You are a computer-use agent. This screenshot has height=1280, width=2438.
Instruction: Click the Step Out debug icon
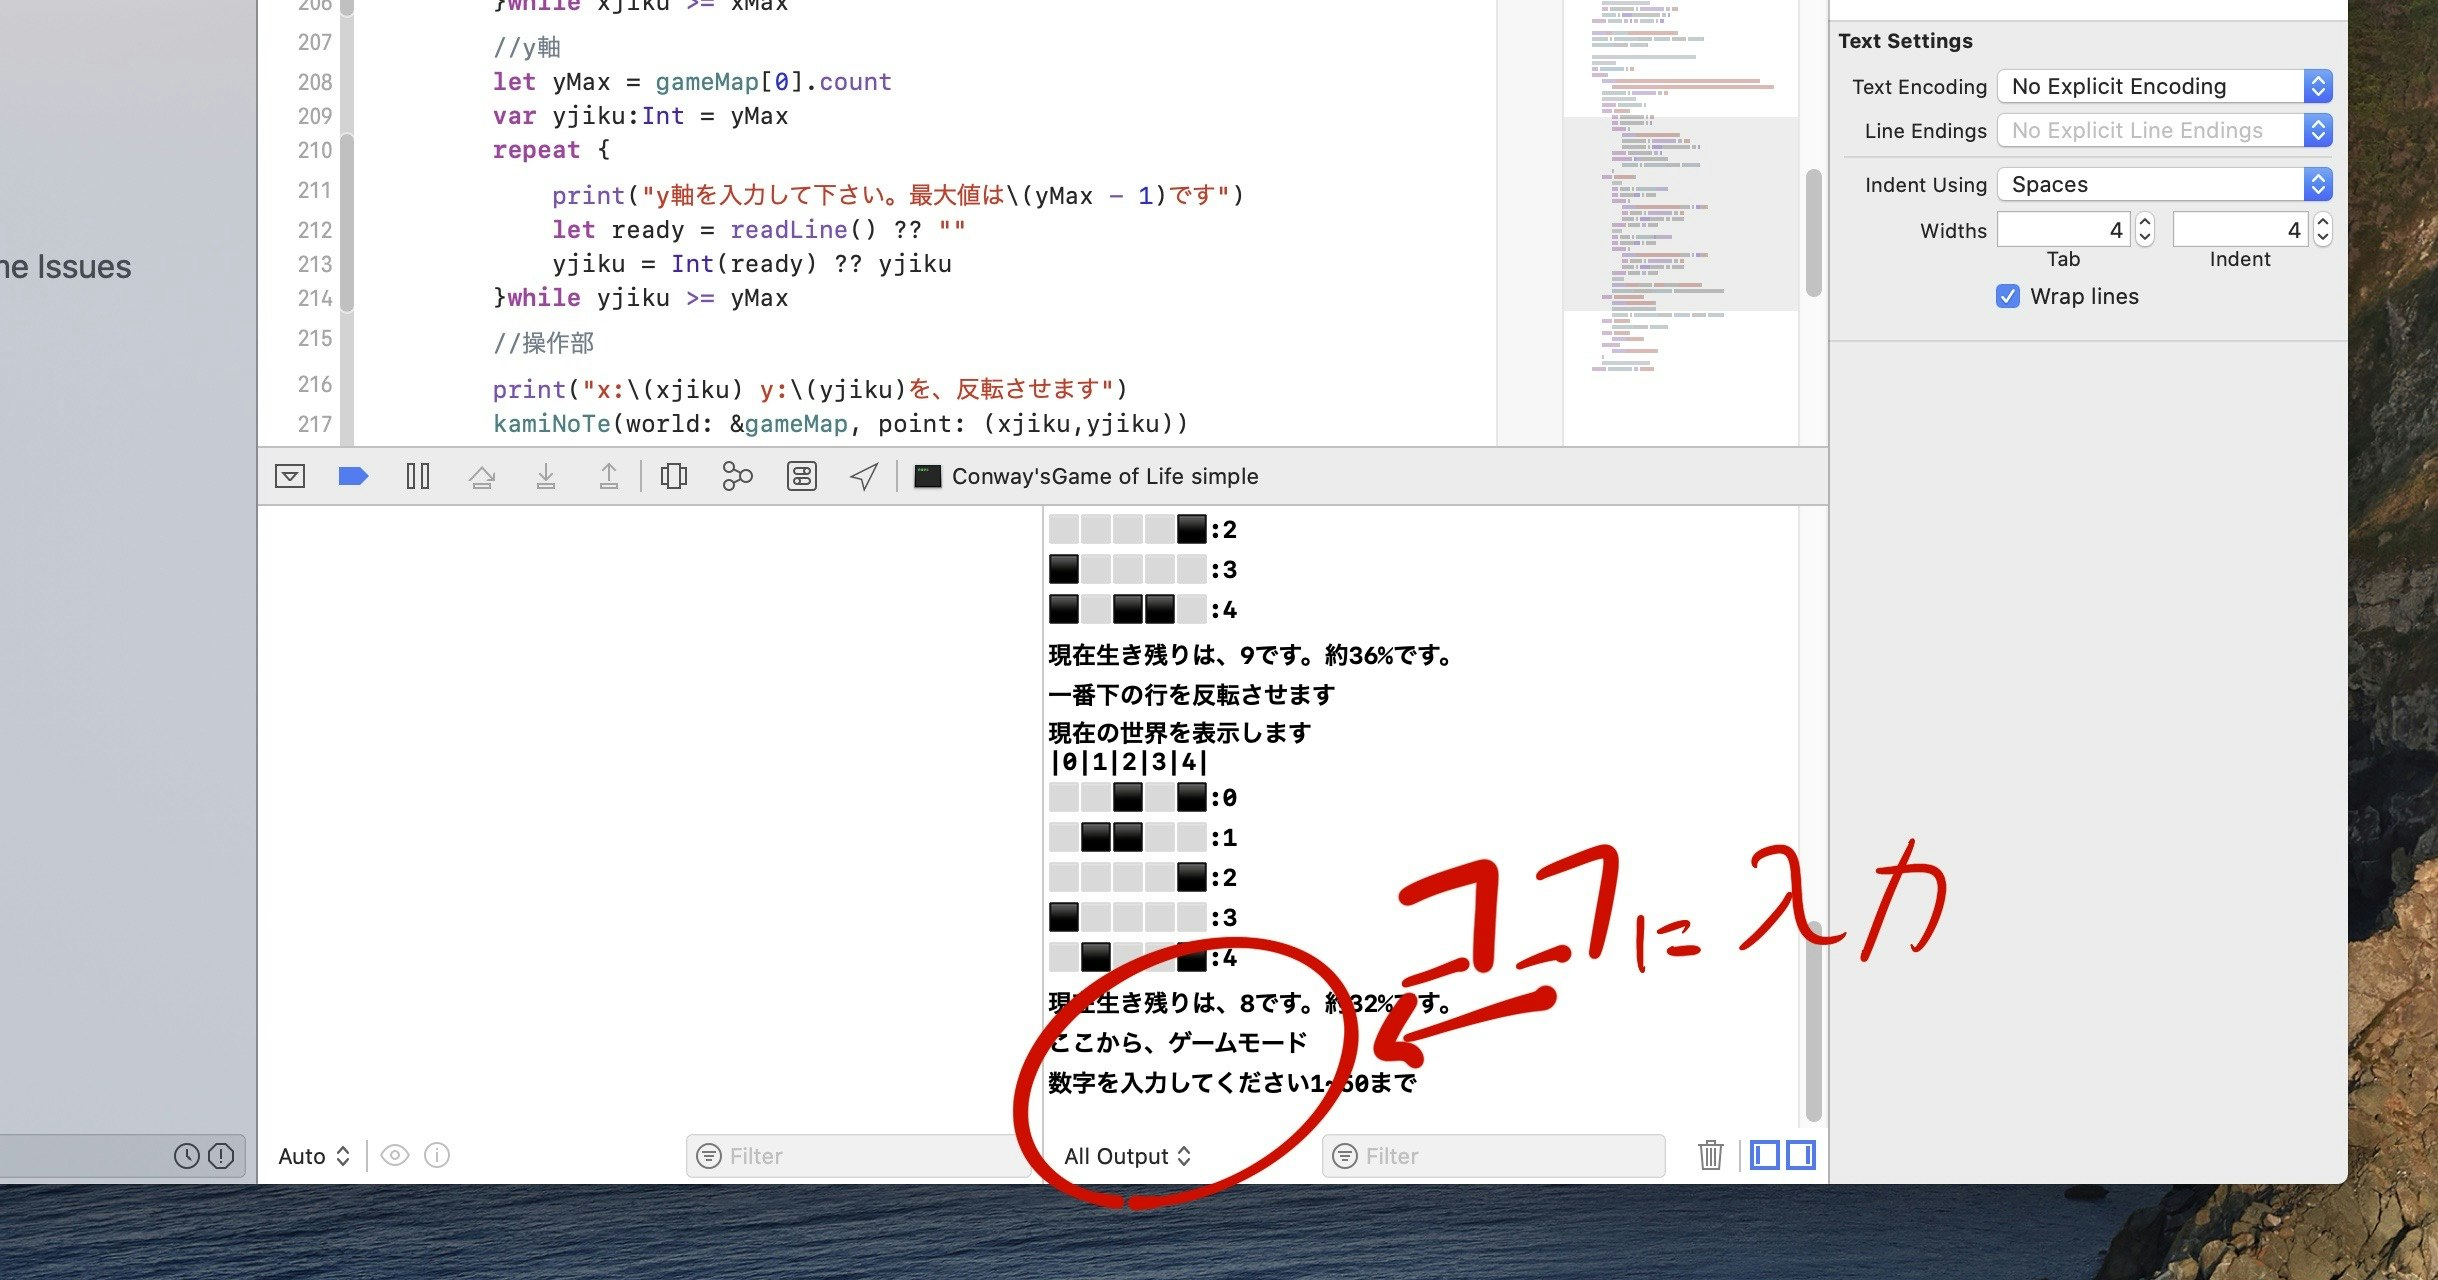point(608,476)
